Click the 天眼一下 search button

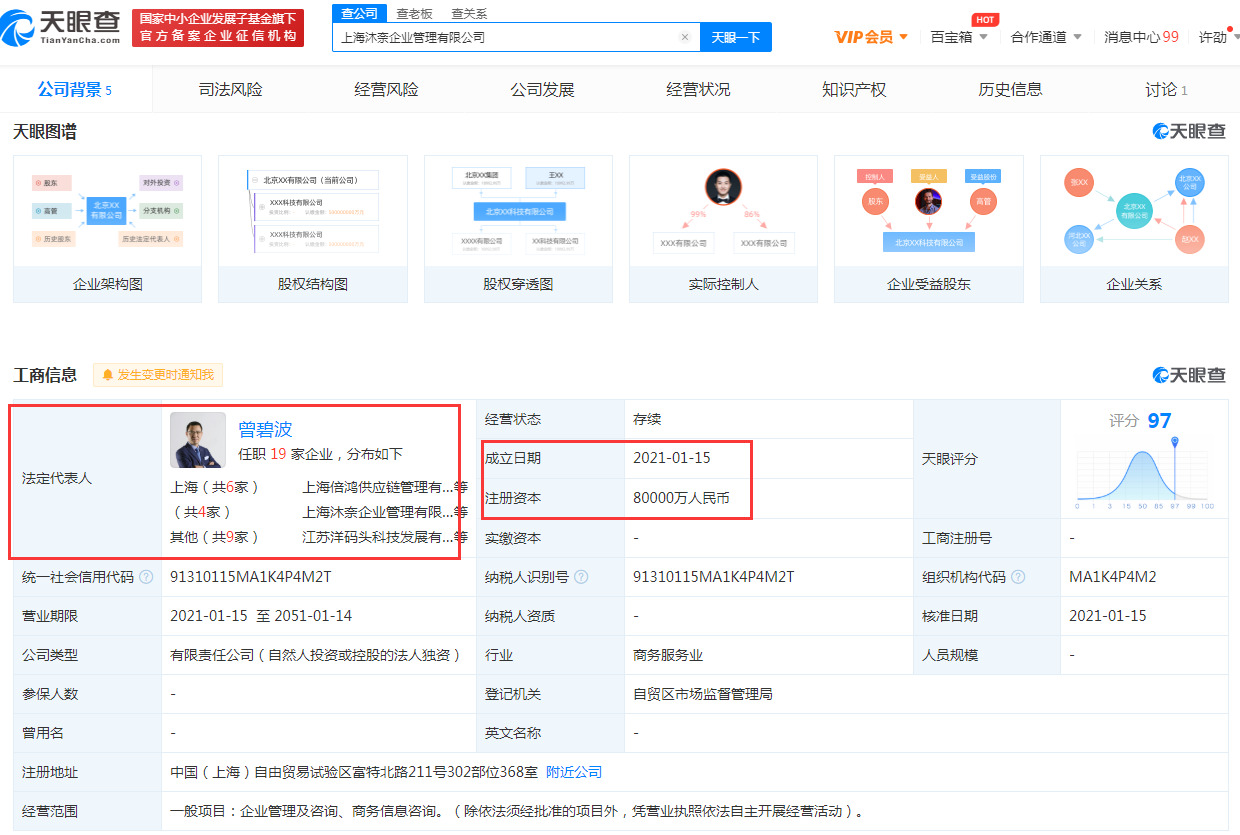pos(736,37)
